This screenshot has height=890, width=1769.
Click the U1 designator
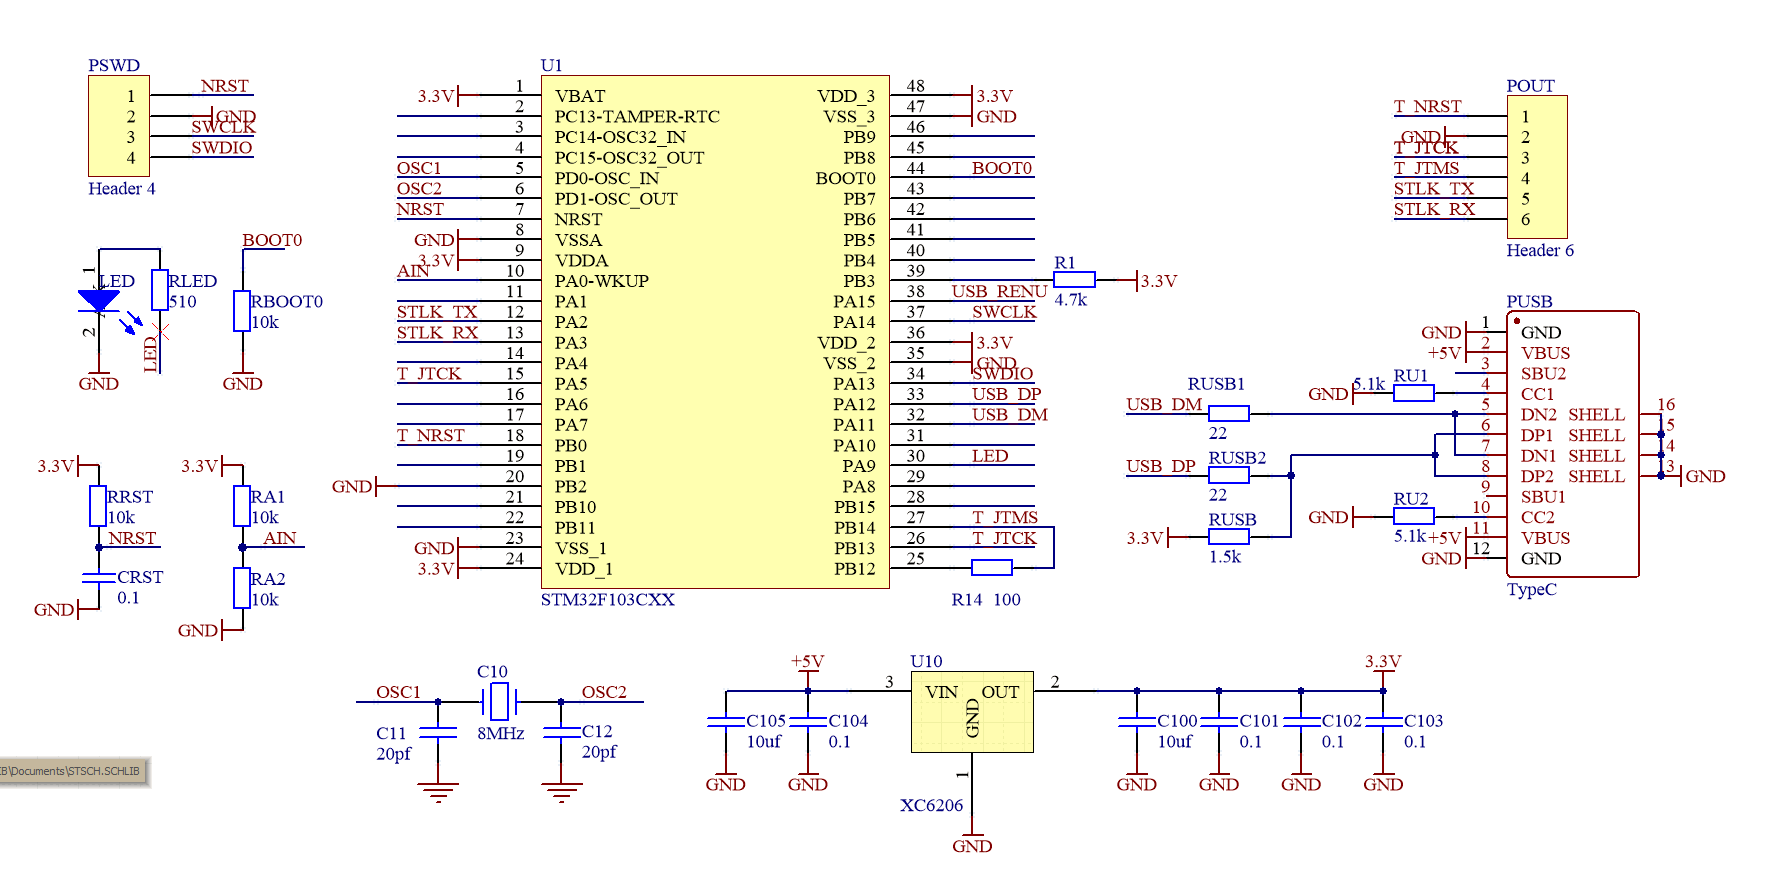tap(551, 65)
